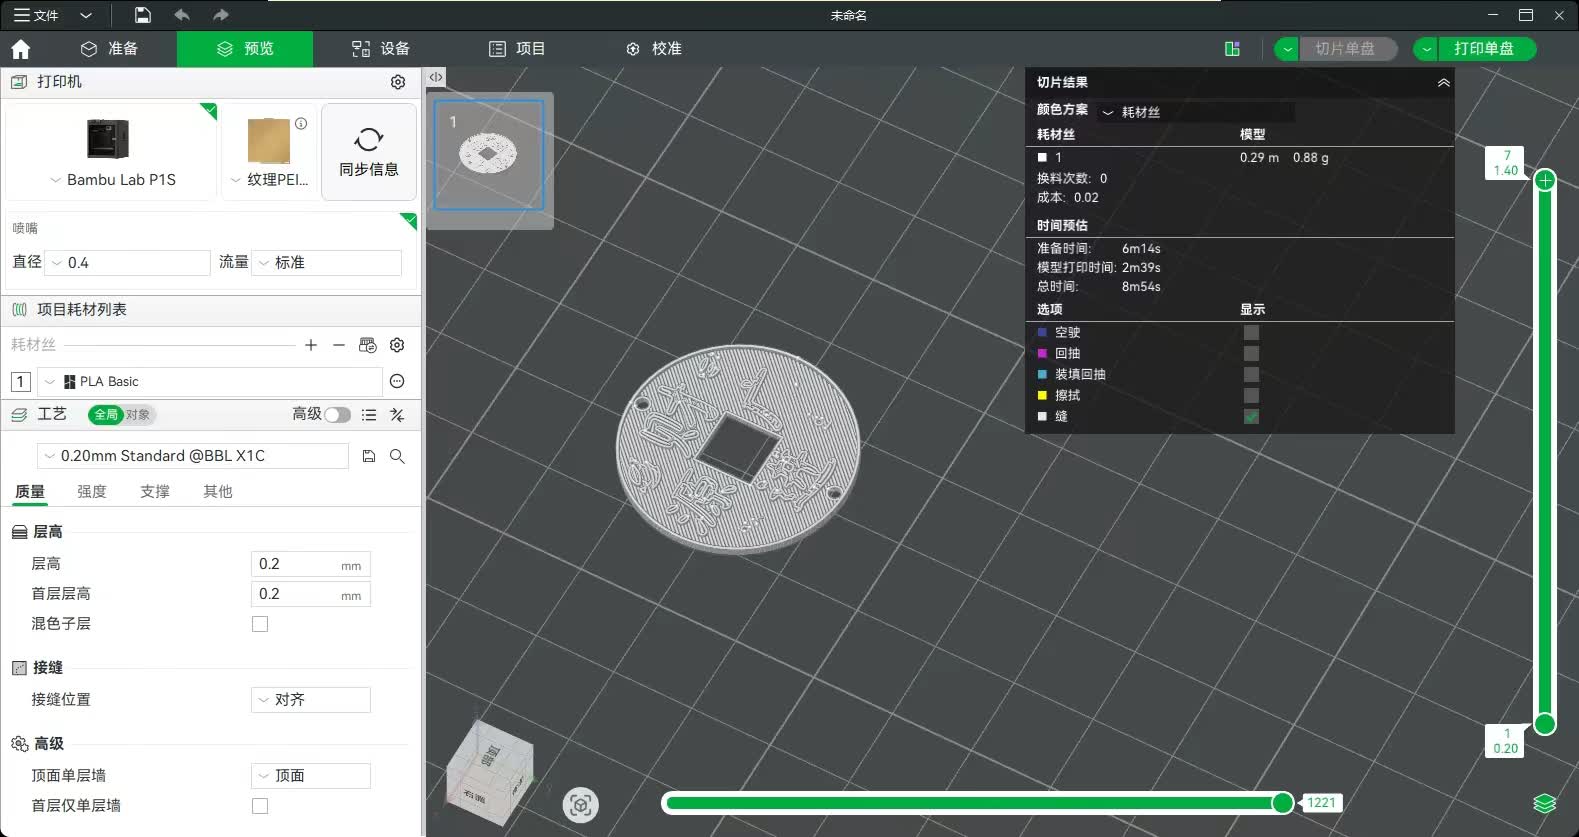The height and width of the screenshot is (837, 1579).
Task: Reset view with the 3D cube icon
Action: click(x=581, y=805)
